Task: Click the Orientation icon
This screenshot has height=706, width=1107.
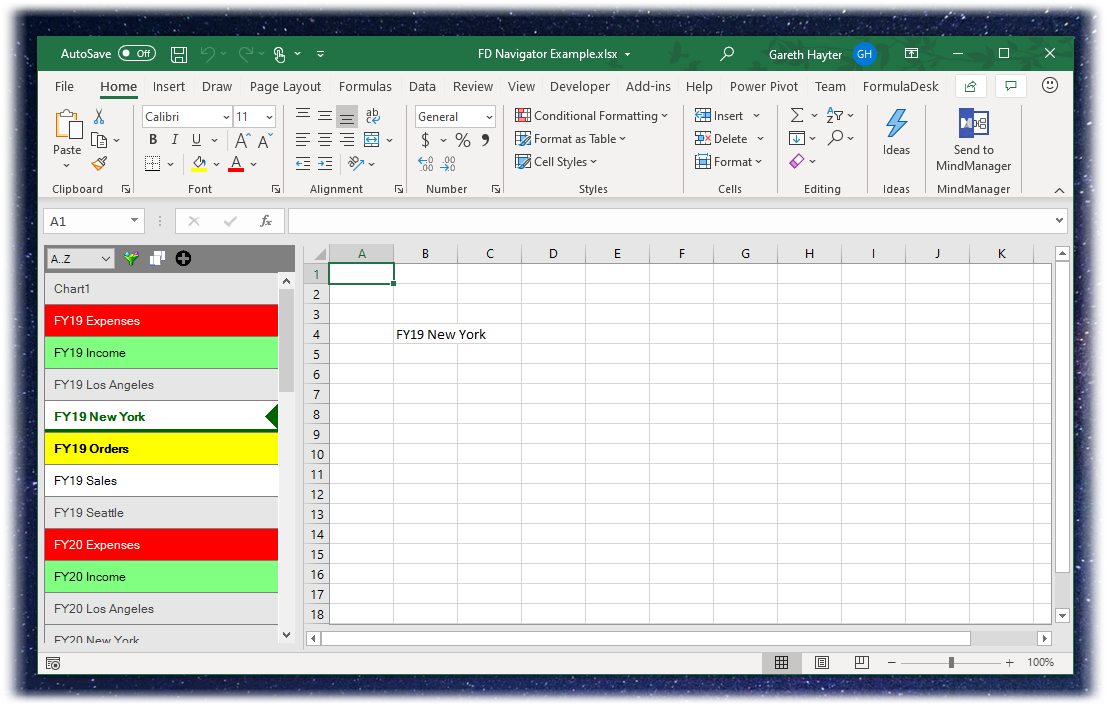Action: (356, 164)
